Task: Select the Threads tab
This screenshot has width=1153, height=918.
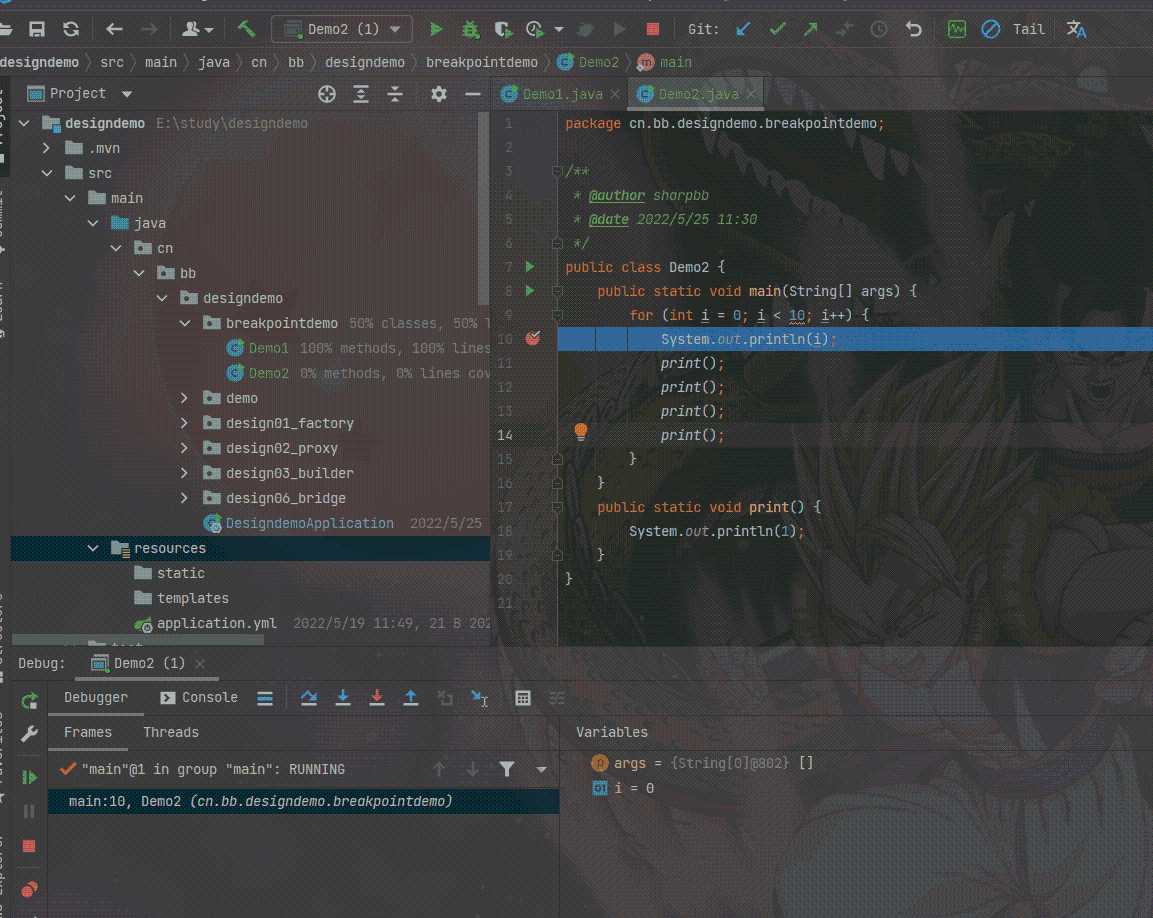Action: pos(171,732)
